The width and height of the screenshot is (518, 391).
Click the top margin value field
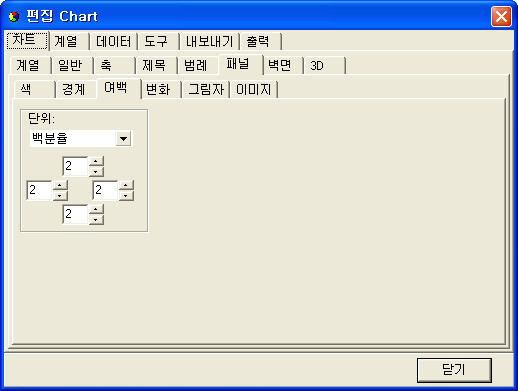[x=75, y=166]
